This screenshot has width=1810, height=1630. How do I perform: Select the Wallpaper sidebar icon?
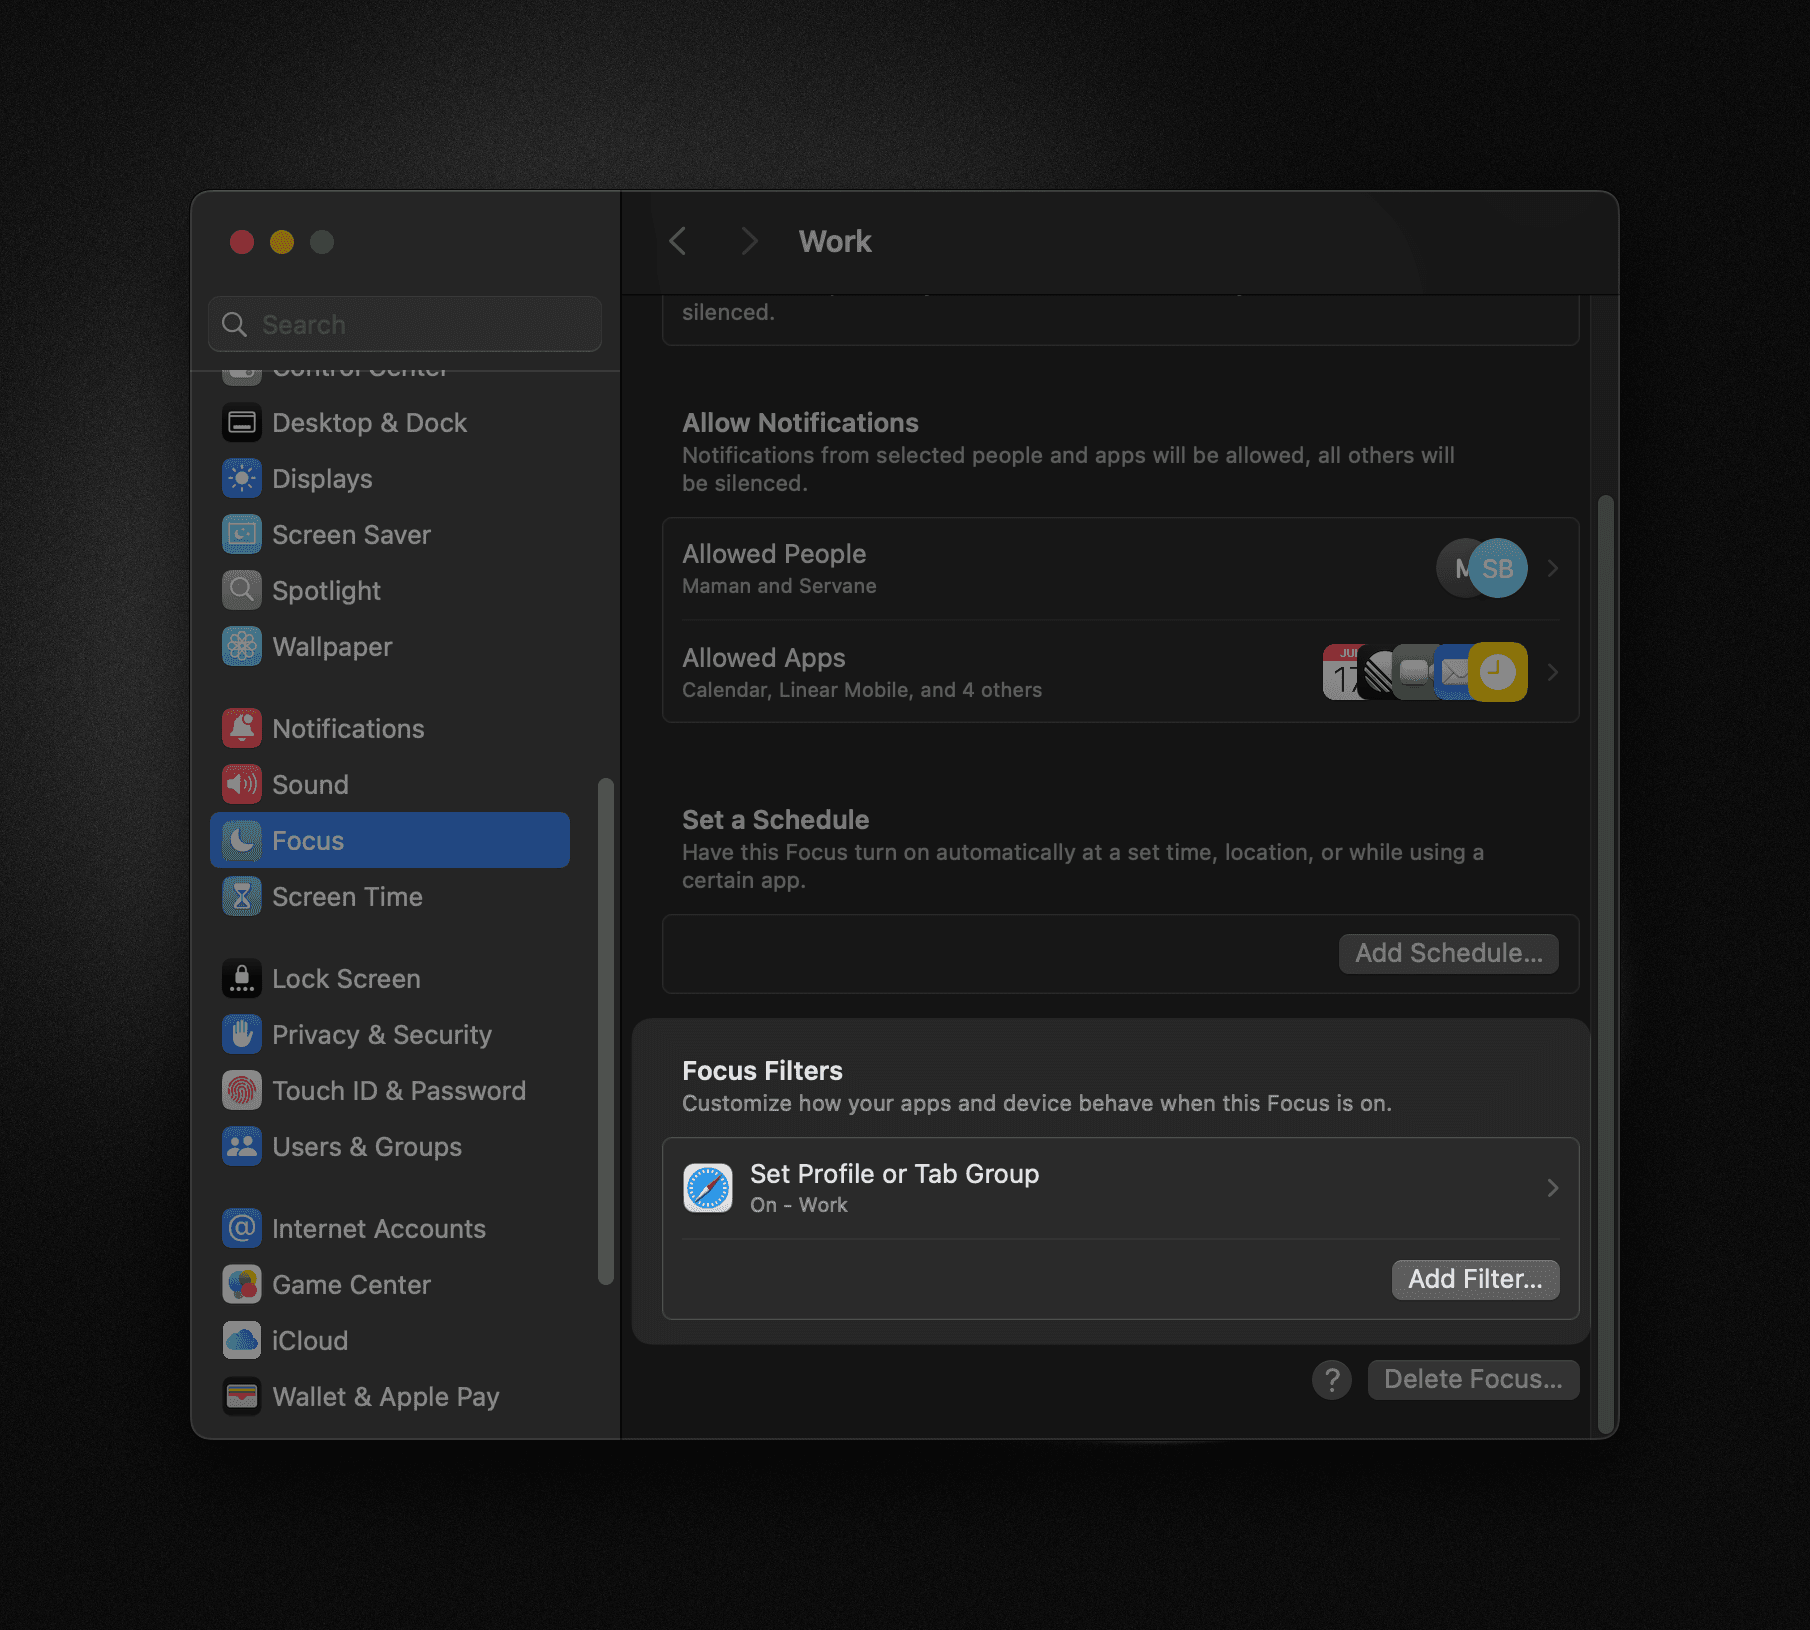241,646
